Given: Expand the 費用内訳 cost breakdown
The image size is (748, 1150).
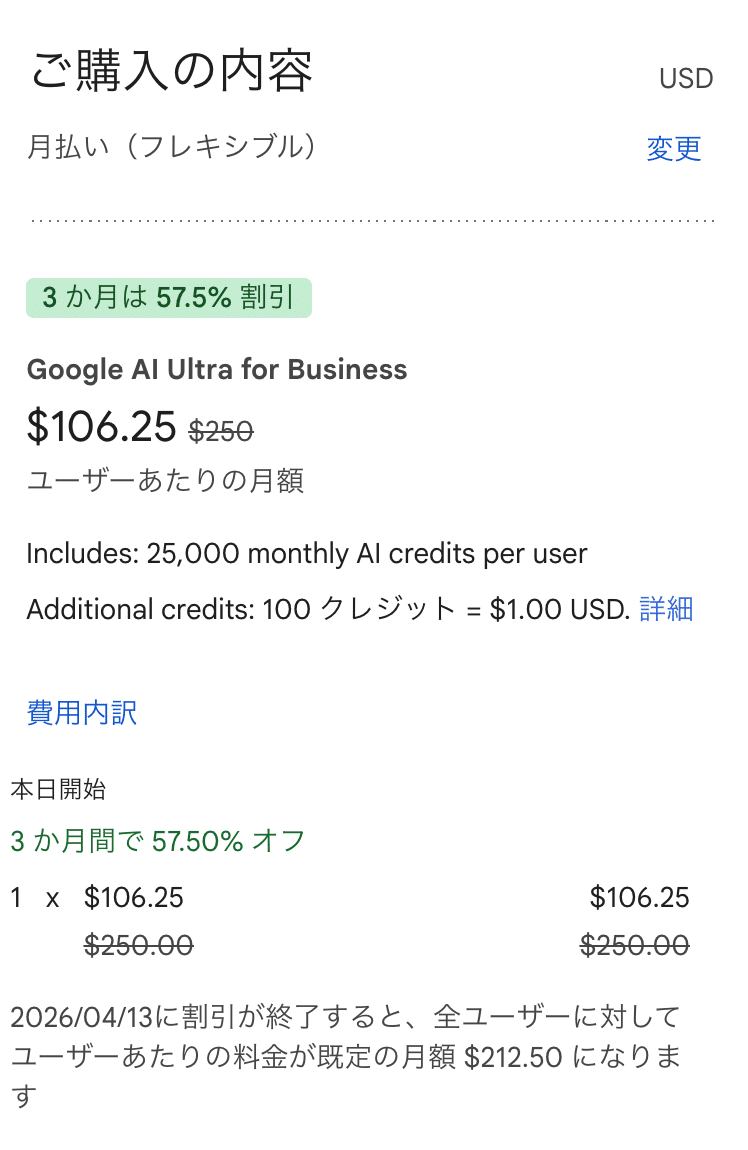Looking at the screenshot, I should (x=82, y=713).
